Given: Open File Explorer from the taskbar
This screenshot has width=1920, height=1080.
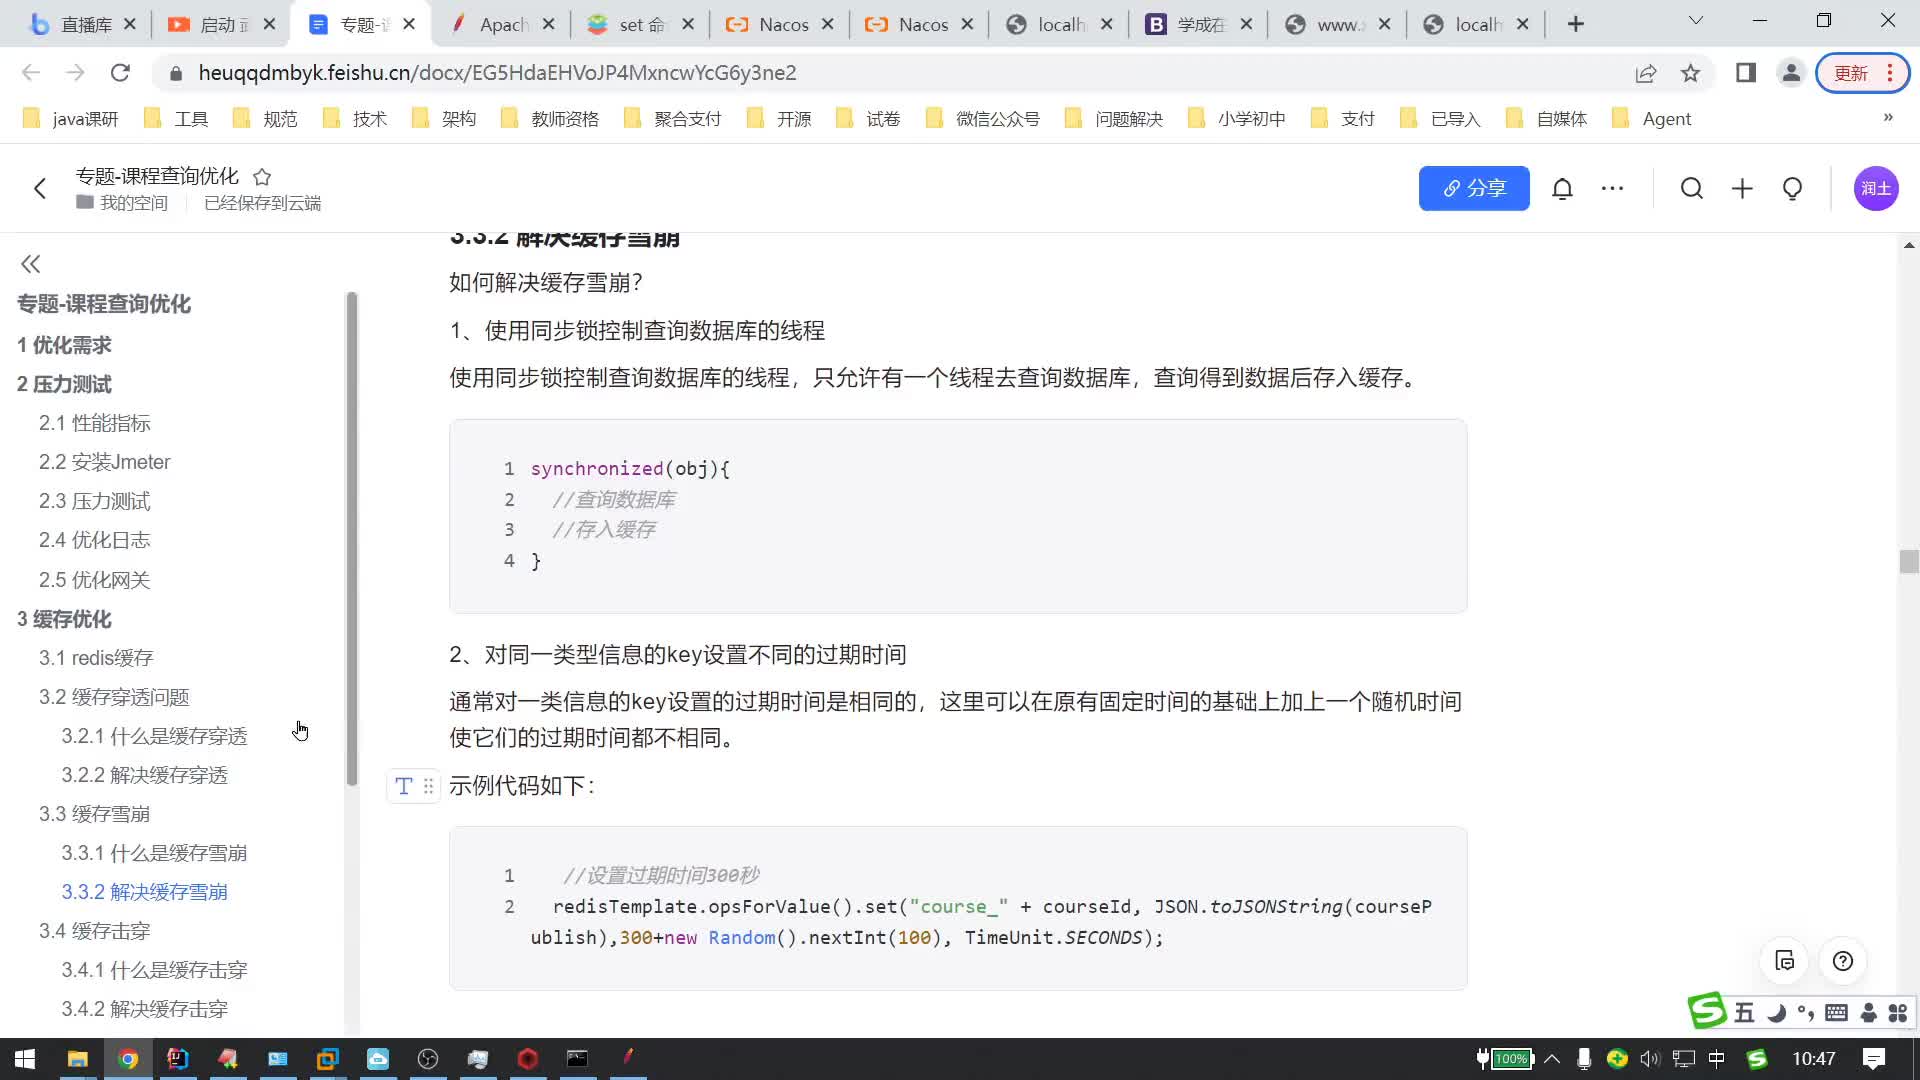Looking at the screenshot, I should (77, 1059).
